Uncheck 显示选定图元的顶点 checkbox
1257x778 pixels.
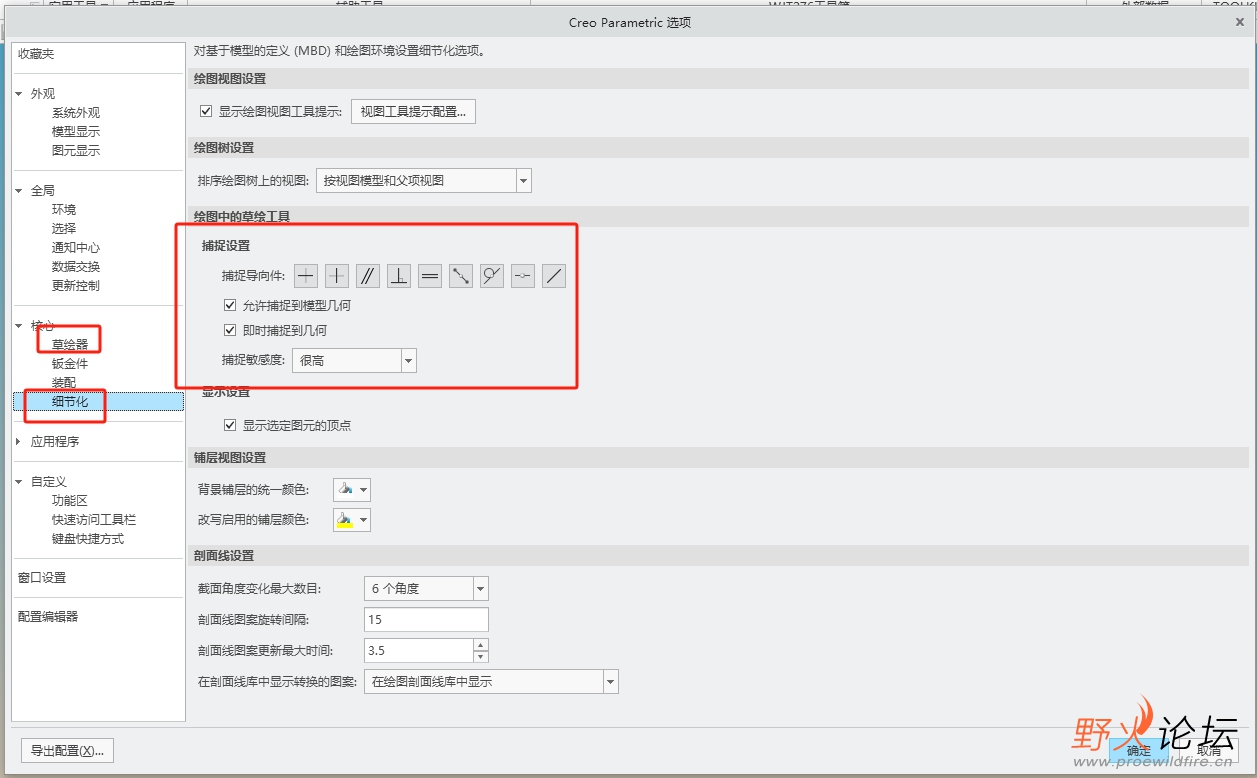(230, 425)
